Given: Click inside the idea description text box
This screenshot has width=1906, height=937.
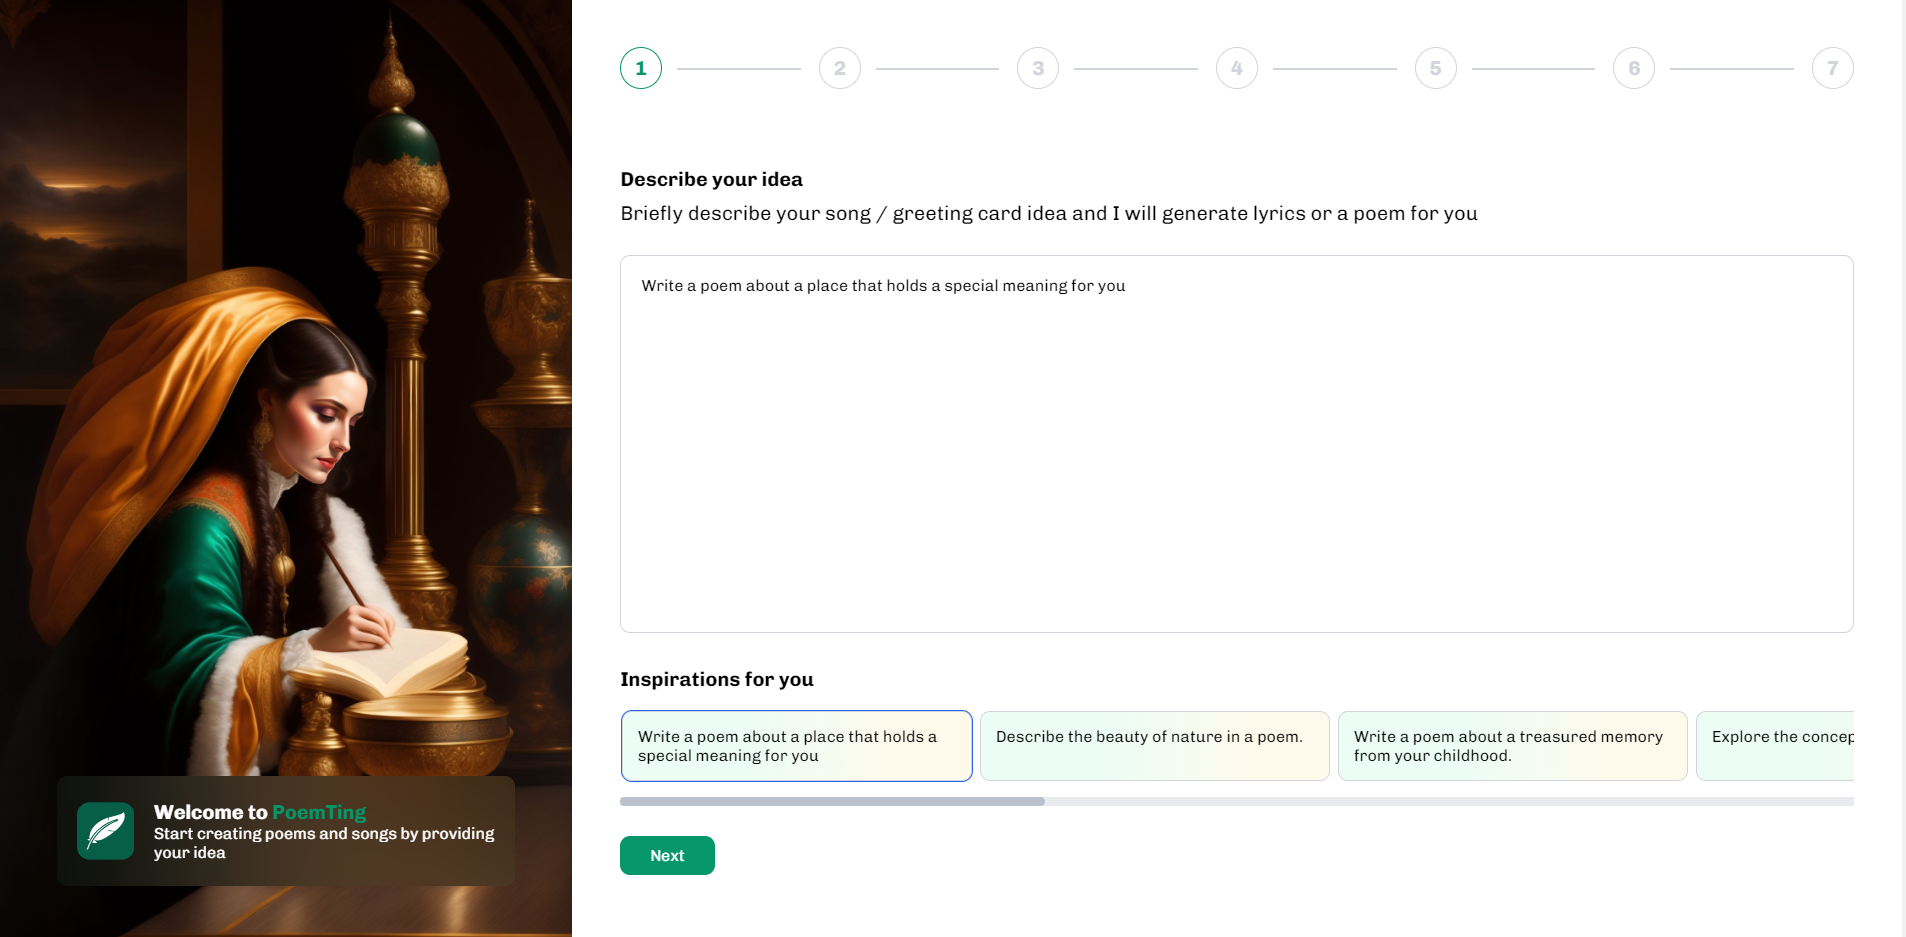Looking at the screenshot, I should pos(1236,443).
